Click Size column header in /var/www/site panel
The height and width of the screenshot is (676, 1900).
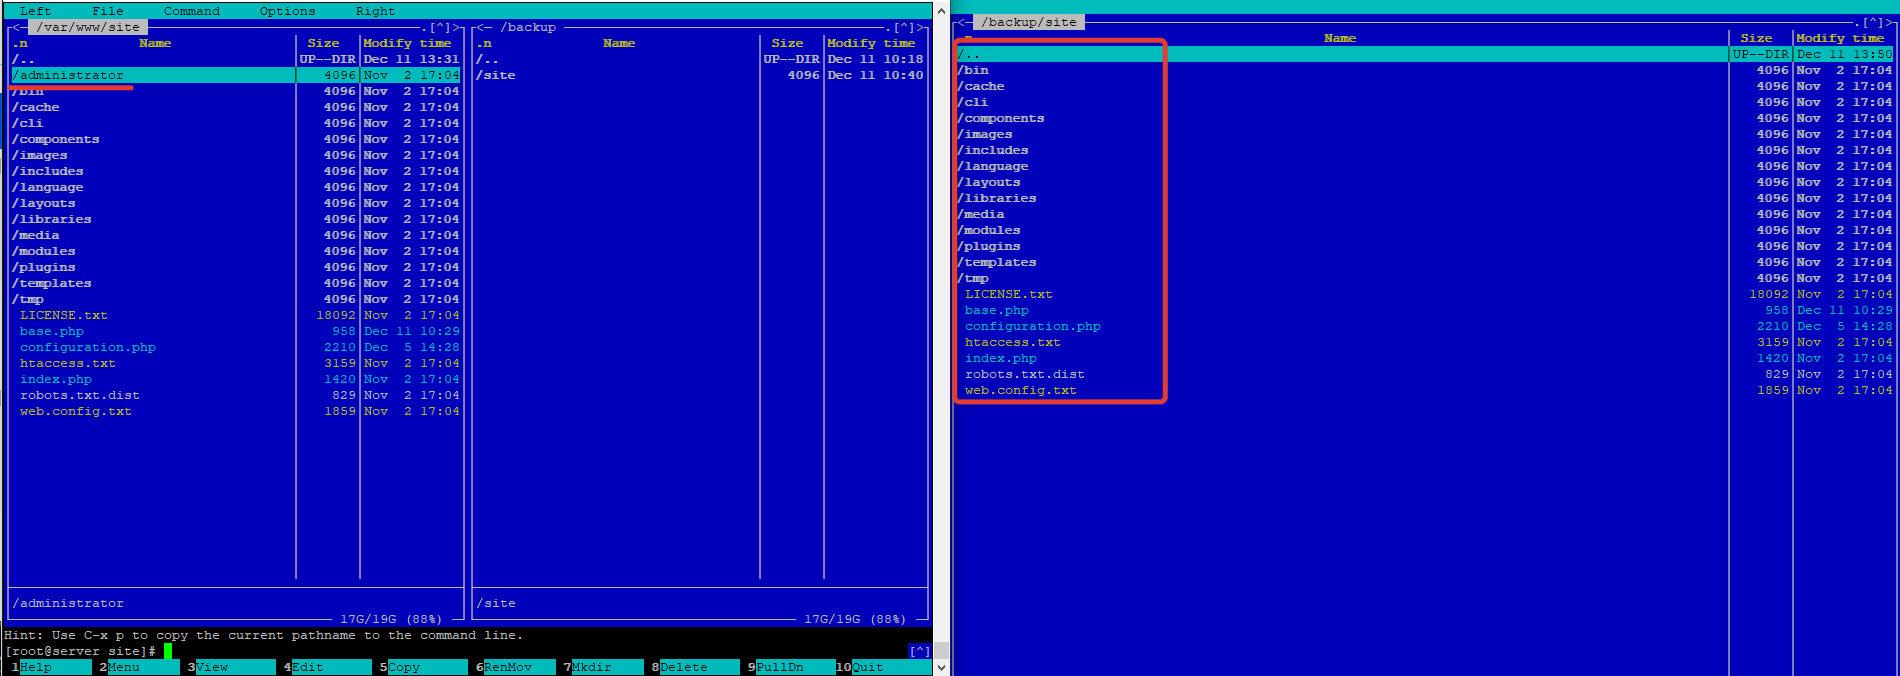tap(323, 43)
